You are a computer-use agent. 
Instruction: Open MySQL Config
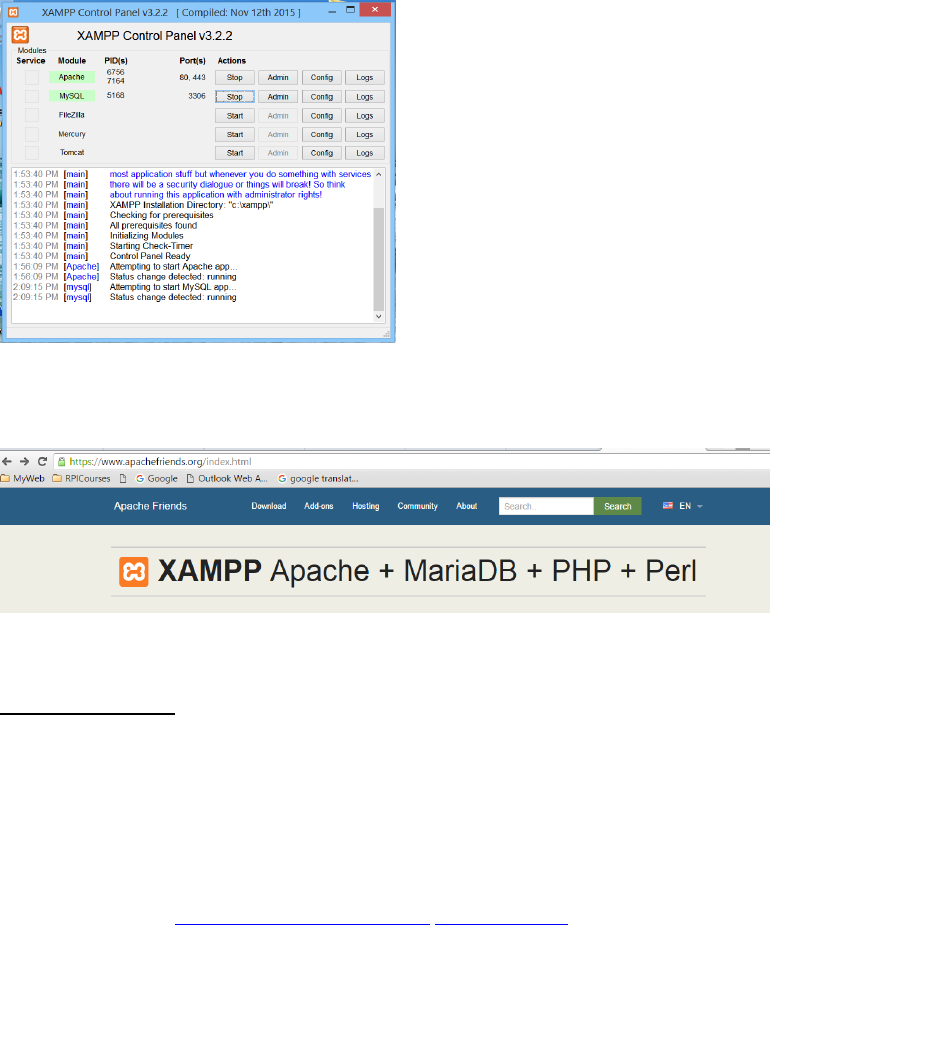pyautogui.click(x=322, y=97)
